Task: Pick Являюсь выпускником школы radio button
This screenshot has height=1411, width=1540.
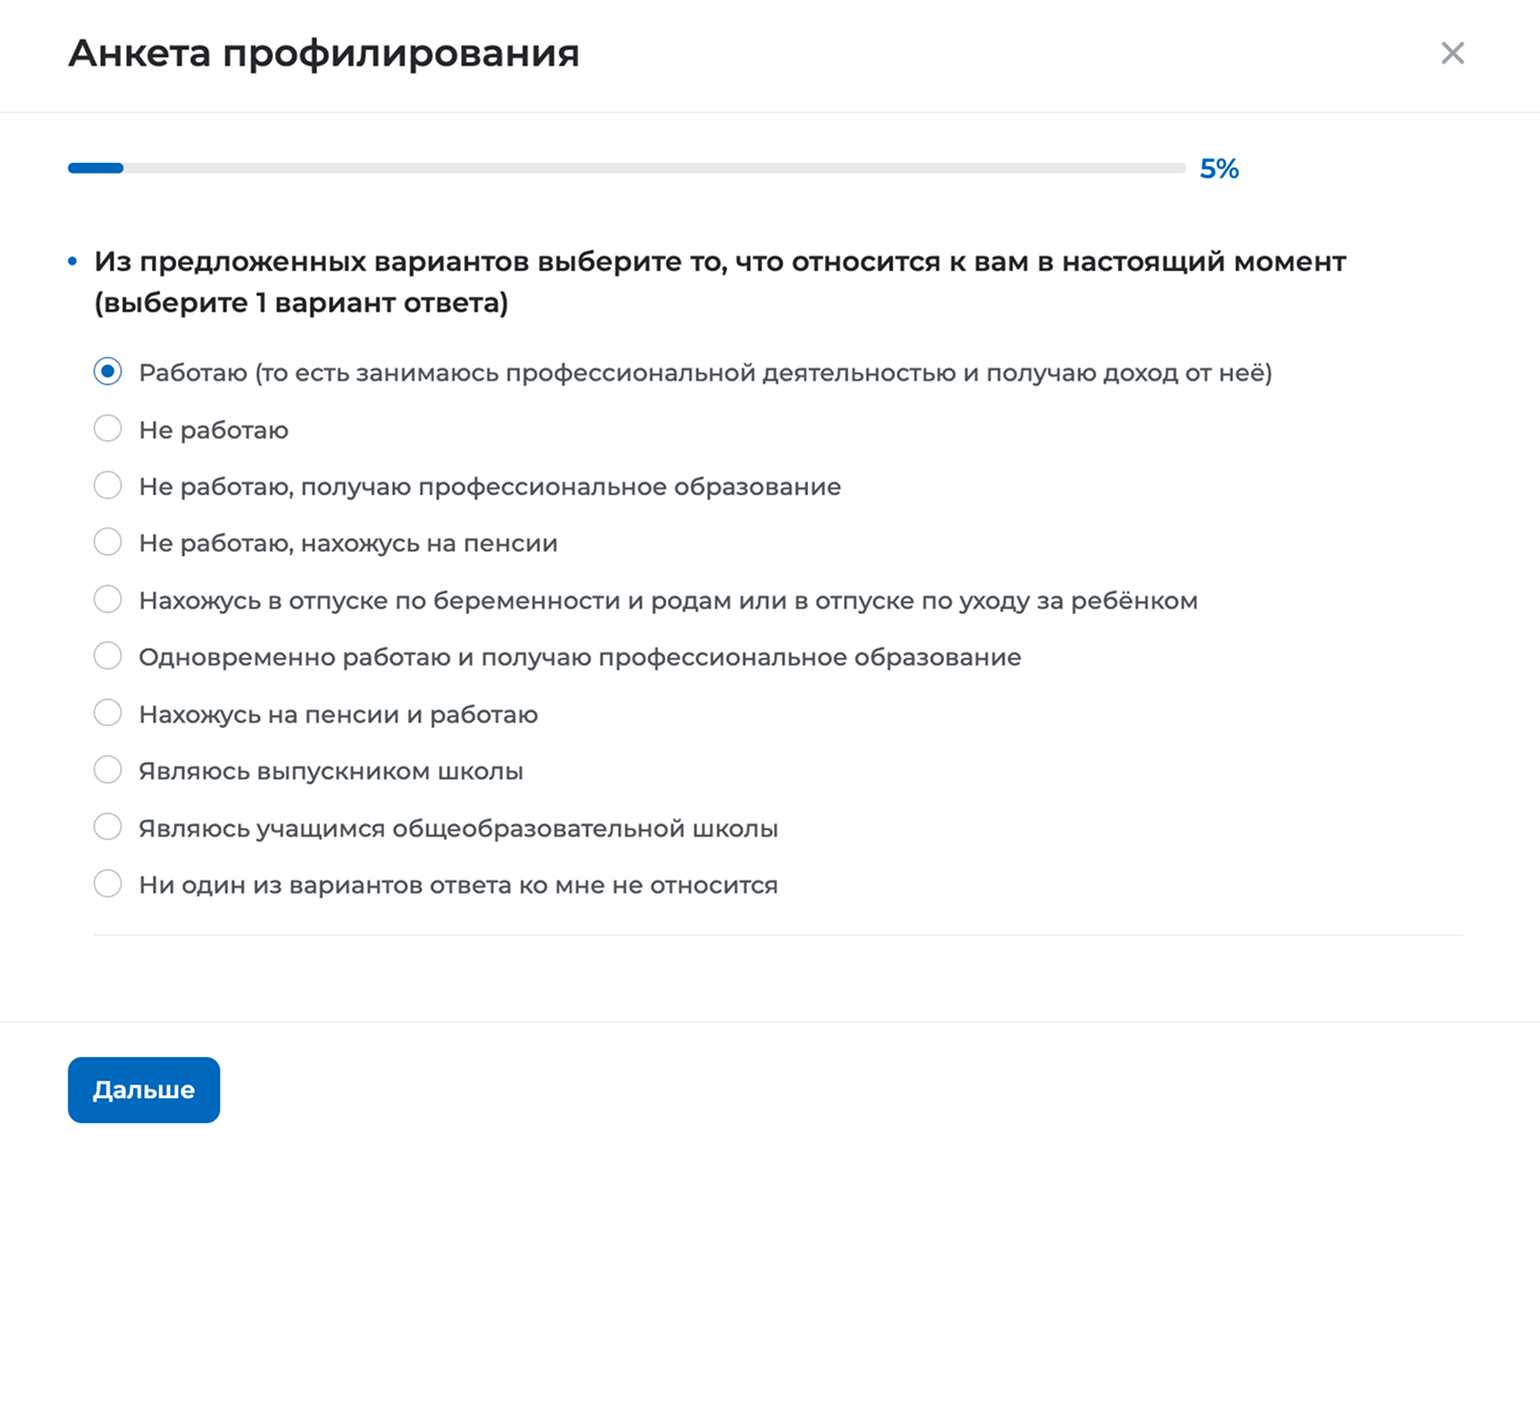Action: coord(108,771)
